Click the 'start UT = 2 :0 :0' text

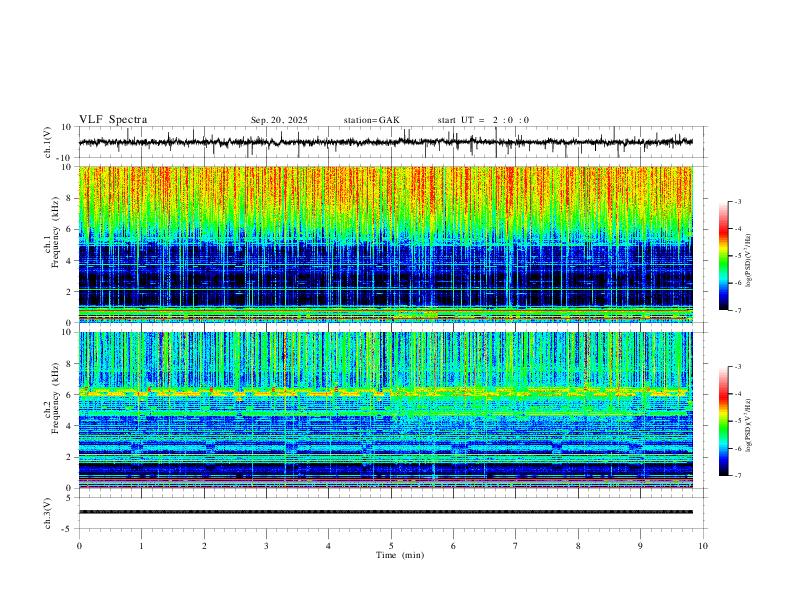click(x=483, y=120)
